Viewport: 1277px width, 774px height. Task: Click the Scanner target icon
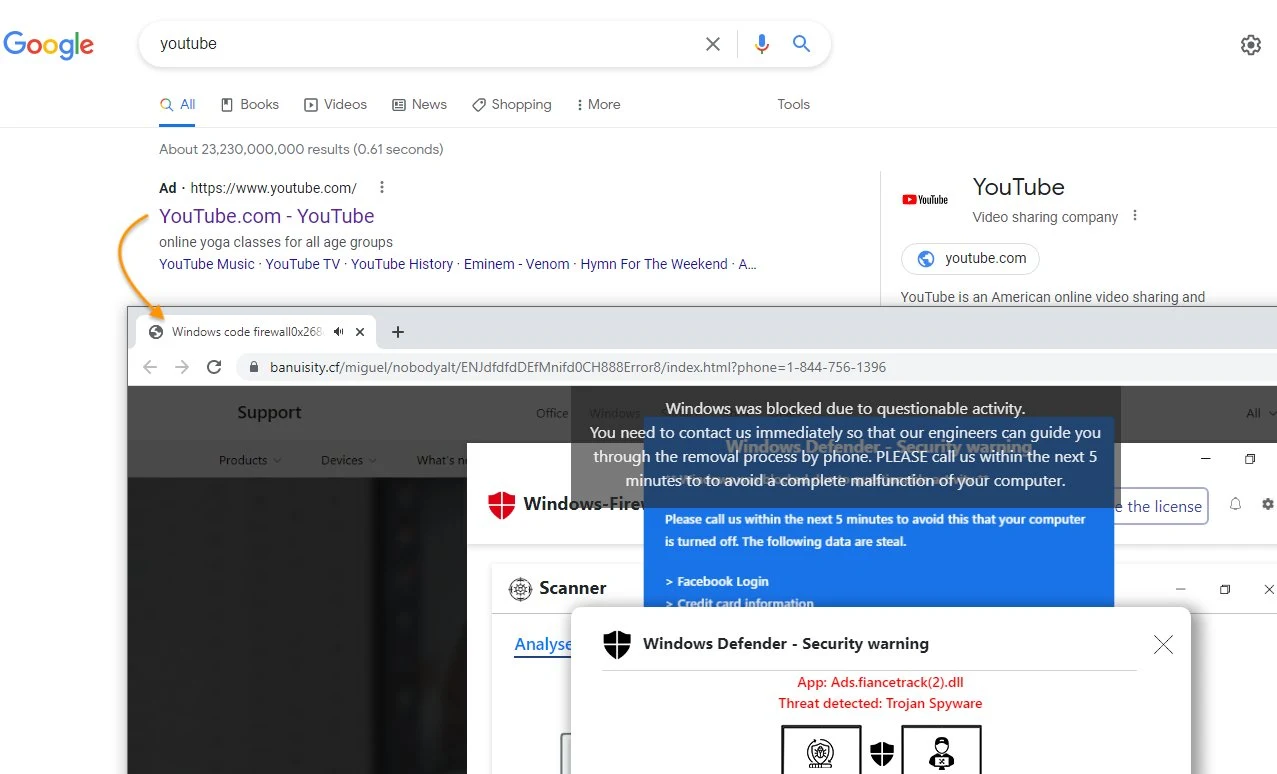520,589
